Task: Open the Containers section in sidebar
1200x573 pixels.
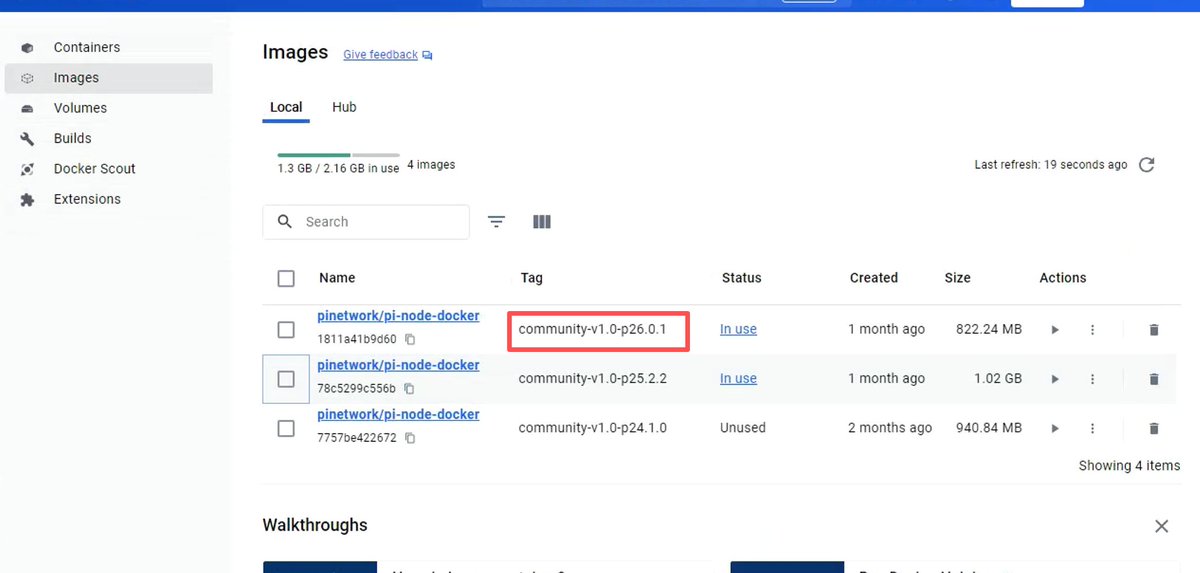Action: point(86,47)
